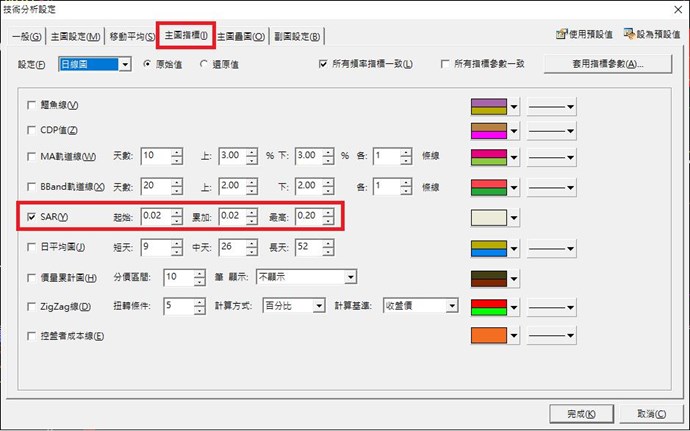The height and width of the screenshot is (431, 690).
Task: Open the 價量累計圖 顯示 dropdown
Action: pyautogui.click(x=350, y=276)
